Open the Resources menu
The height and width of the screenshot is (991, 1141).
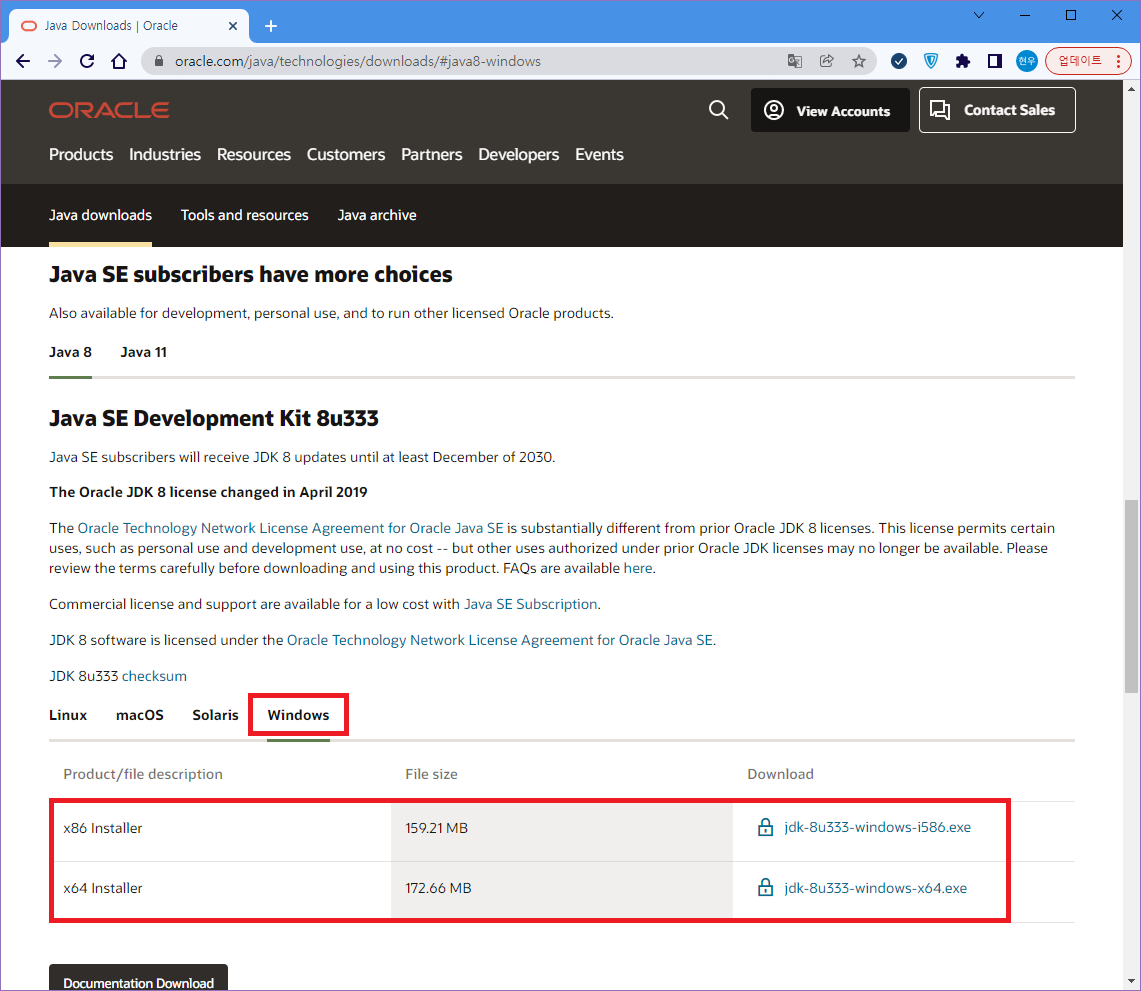pyautogui.click(x=254, y=155)
